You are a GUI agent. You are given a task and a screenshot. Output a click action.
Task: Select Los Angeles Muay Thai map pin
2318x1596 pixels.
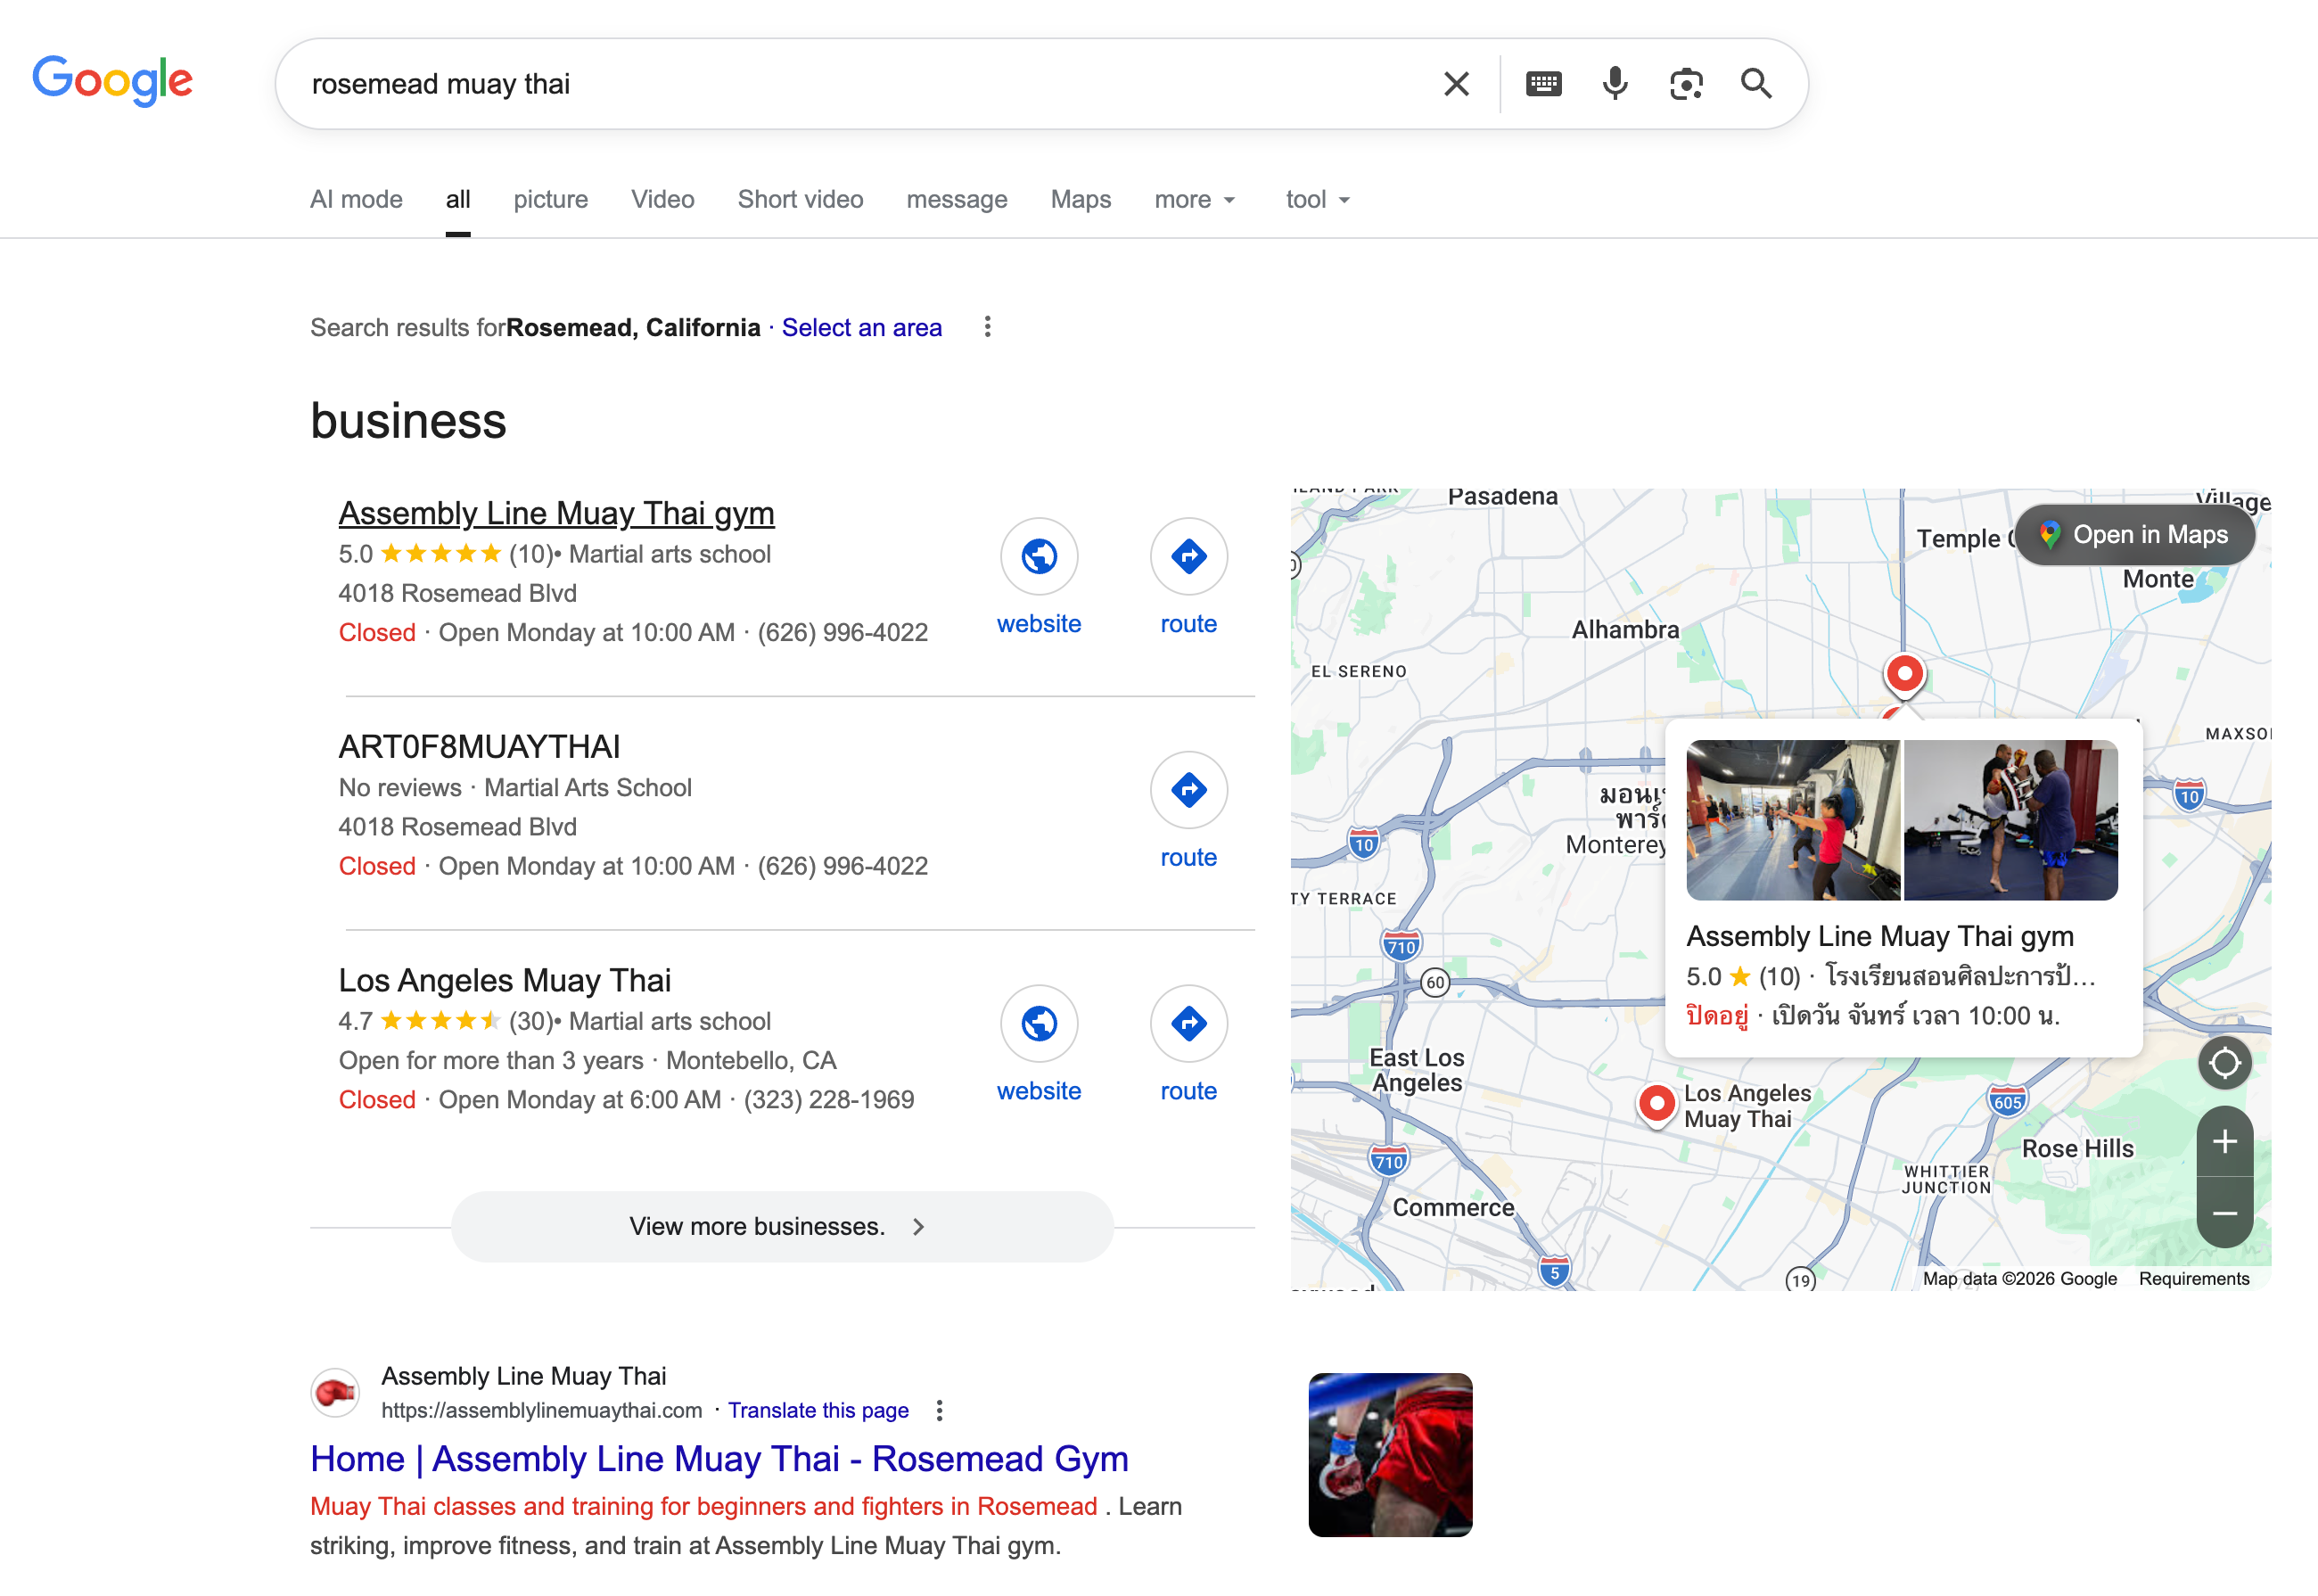point(1656,1105)
